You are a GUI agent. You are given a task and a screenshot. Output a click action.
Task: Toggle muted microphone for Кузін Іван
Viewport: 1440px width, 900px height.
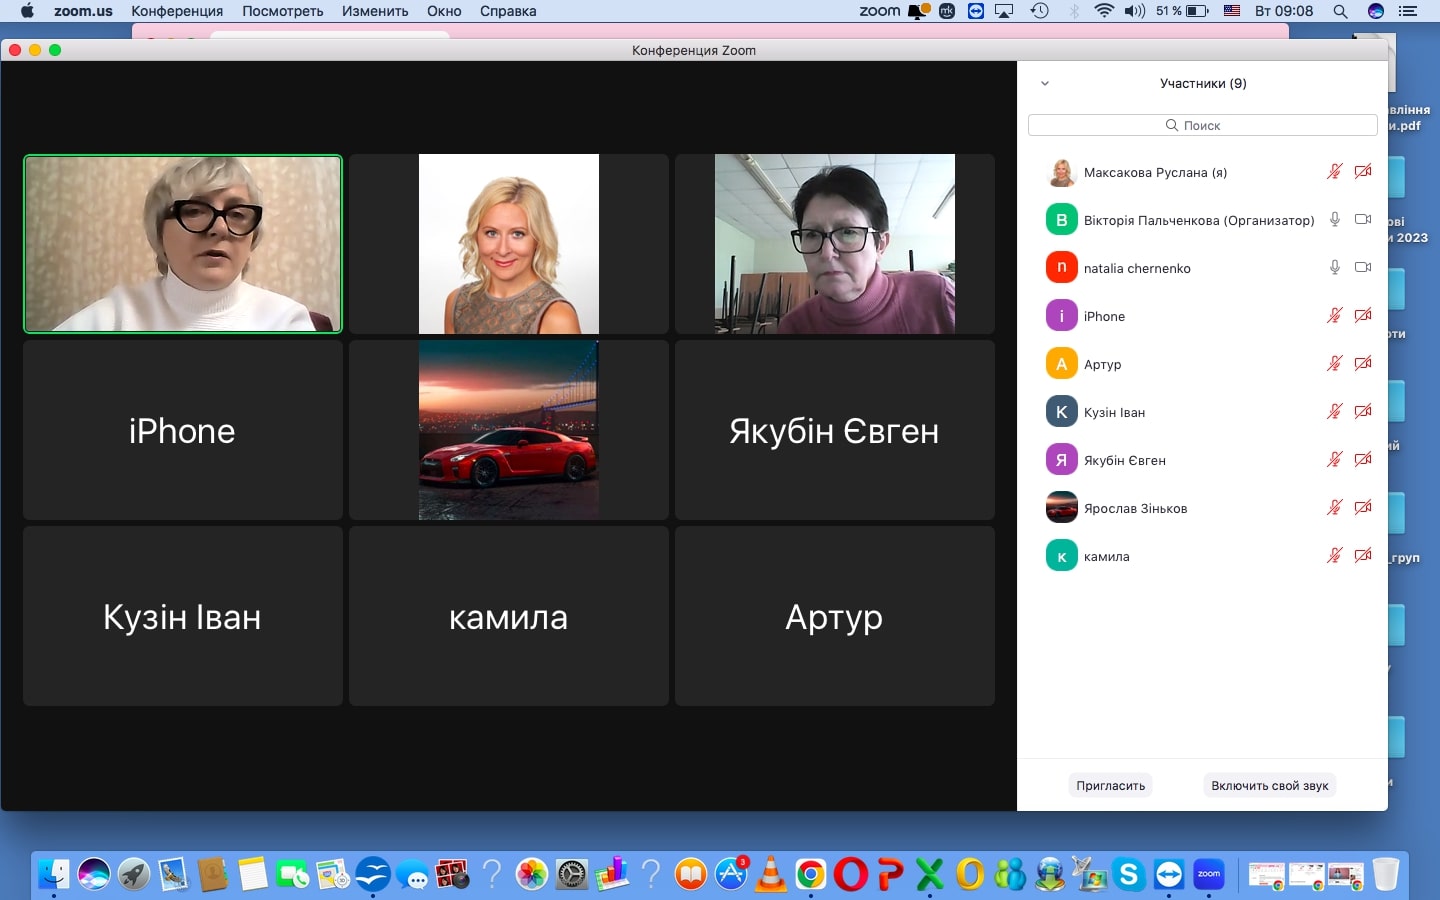(1334, 411)
